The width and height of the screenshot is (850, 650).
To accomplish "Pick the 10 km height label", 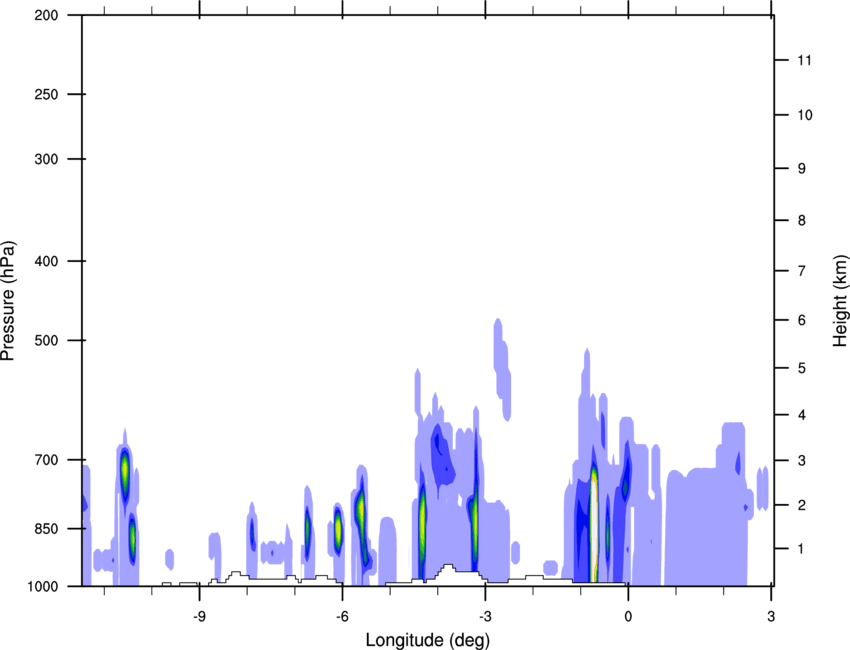I will point(805,115).
